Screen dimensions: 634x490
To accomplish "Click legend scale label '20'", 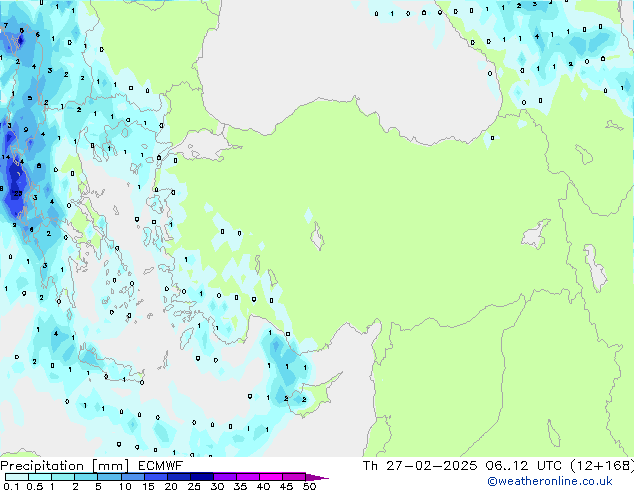I will (x=171, y=486).
